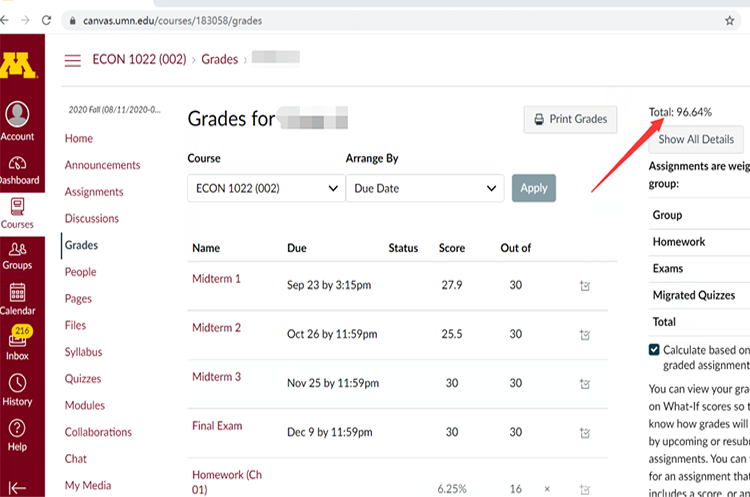The image size is (750, 497).
Task: Open Quizzes in course menu
Action: click(x=83, y=379)
